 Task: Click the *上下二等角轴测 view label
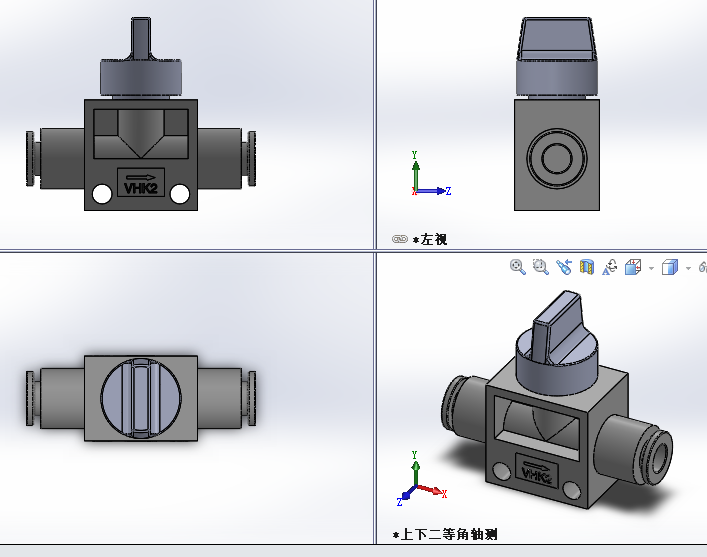click(x=445, y=535)
